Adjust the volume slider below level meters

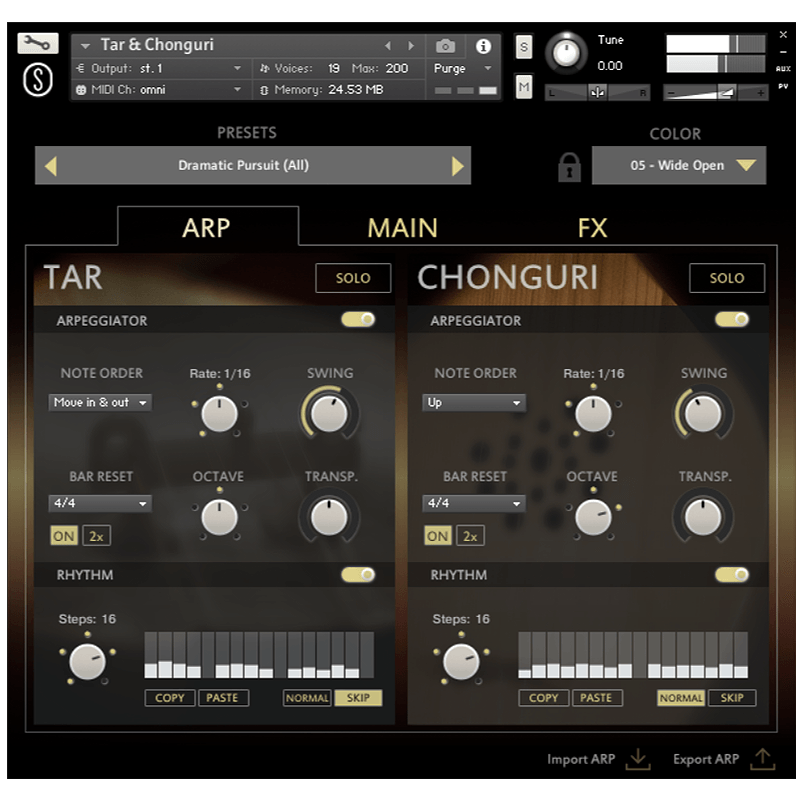pyautogui.click(x=716, y=93)
